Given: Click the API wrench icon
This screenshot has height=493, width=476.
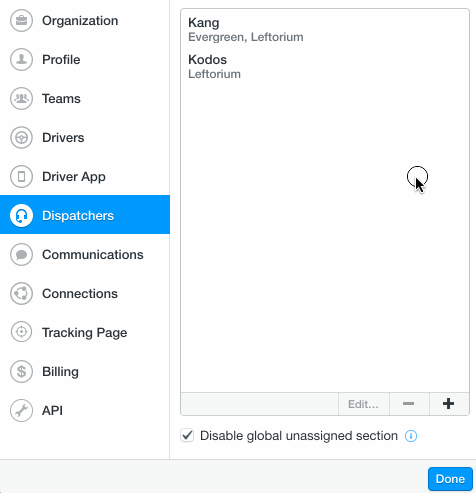Looking at the screenshot, I should click(x=21, y=410).
